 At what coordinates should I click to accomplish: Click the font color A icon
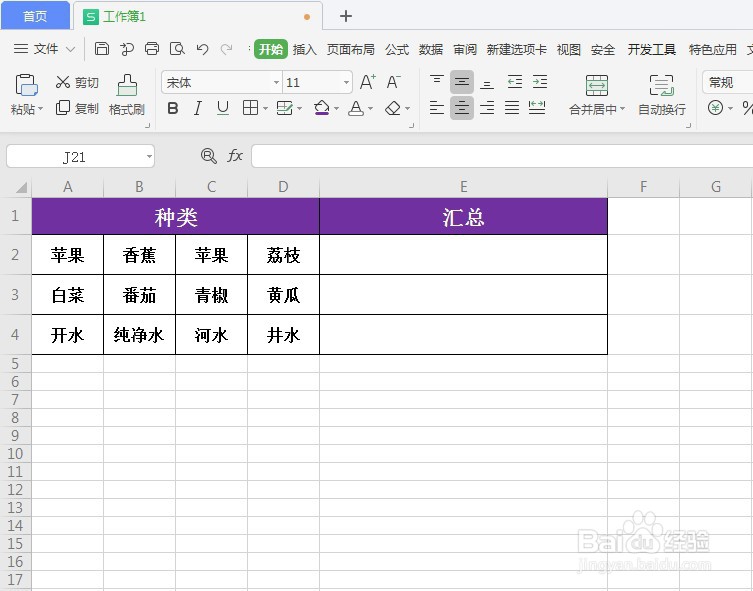tap(355, 109)
